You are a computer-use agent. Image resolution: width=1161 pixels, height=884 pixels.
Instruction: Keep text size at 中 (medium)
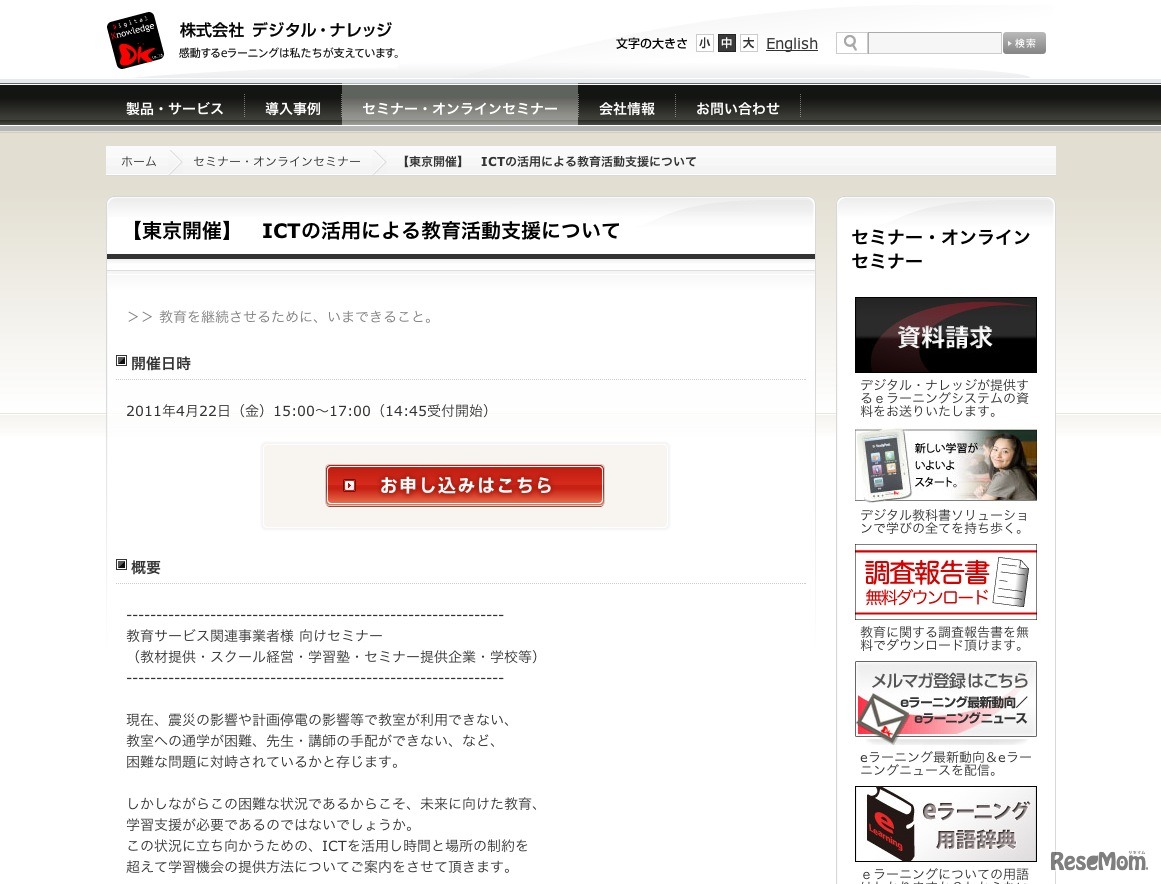coord(726,43)
